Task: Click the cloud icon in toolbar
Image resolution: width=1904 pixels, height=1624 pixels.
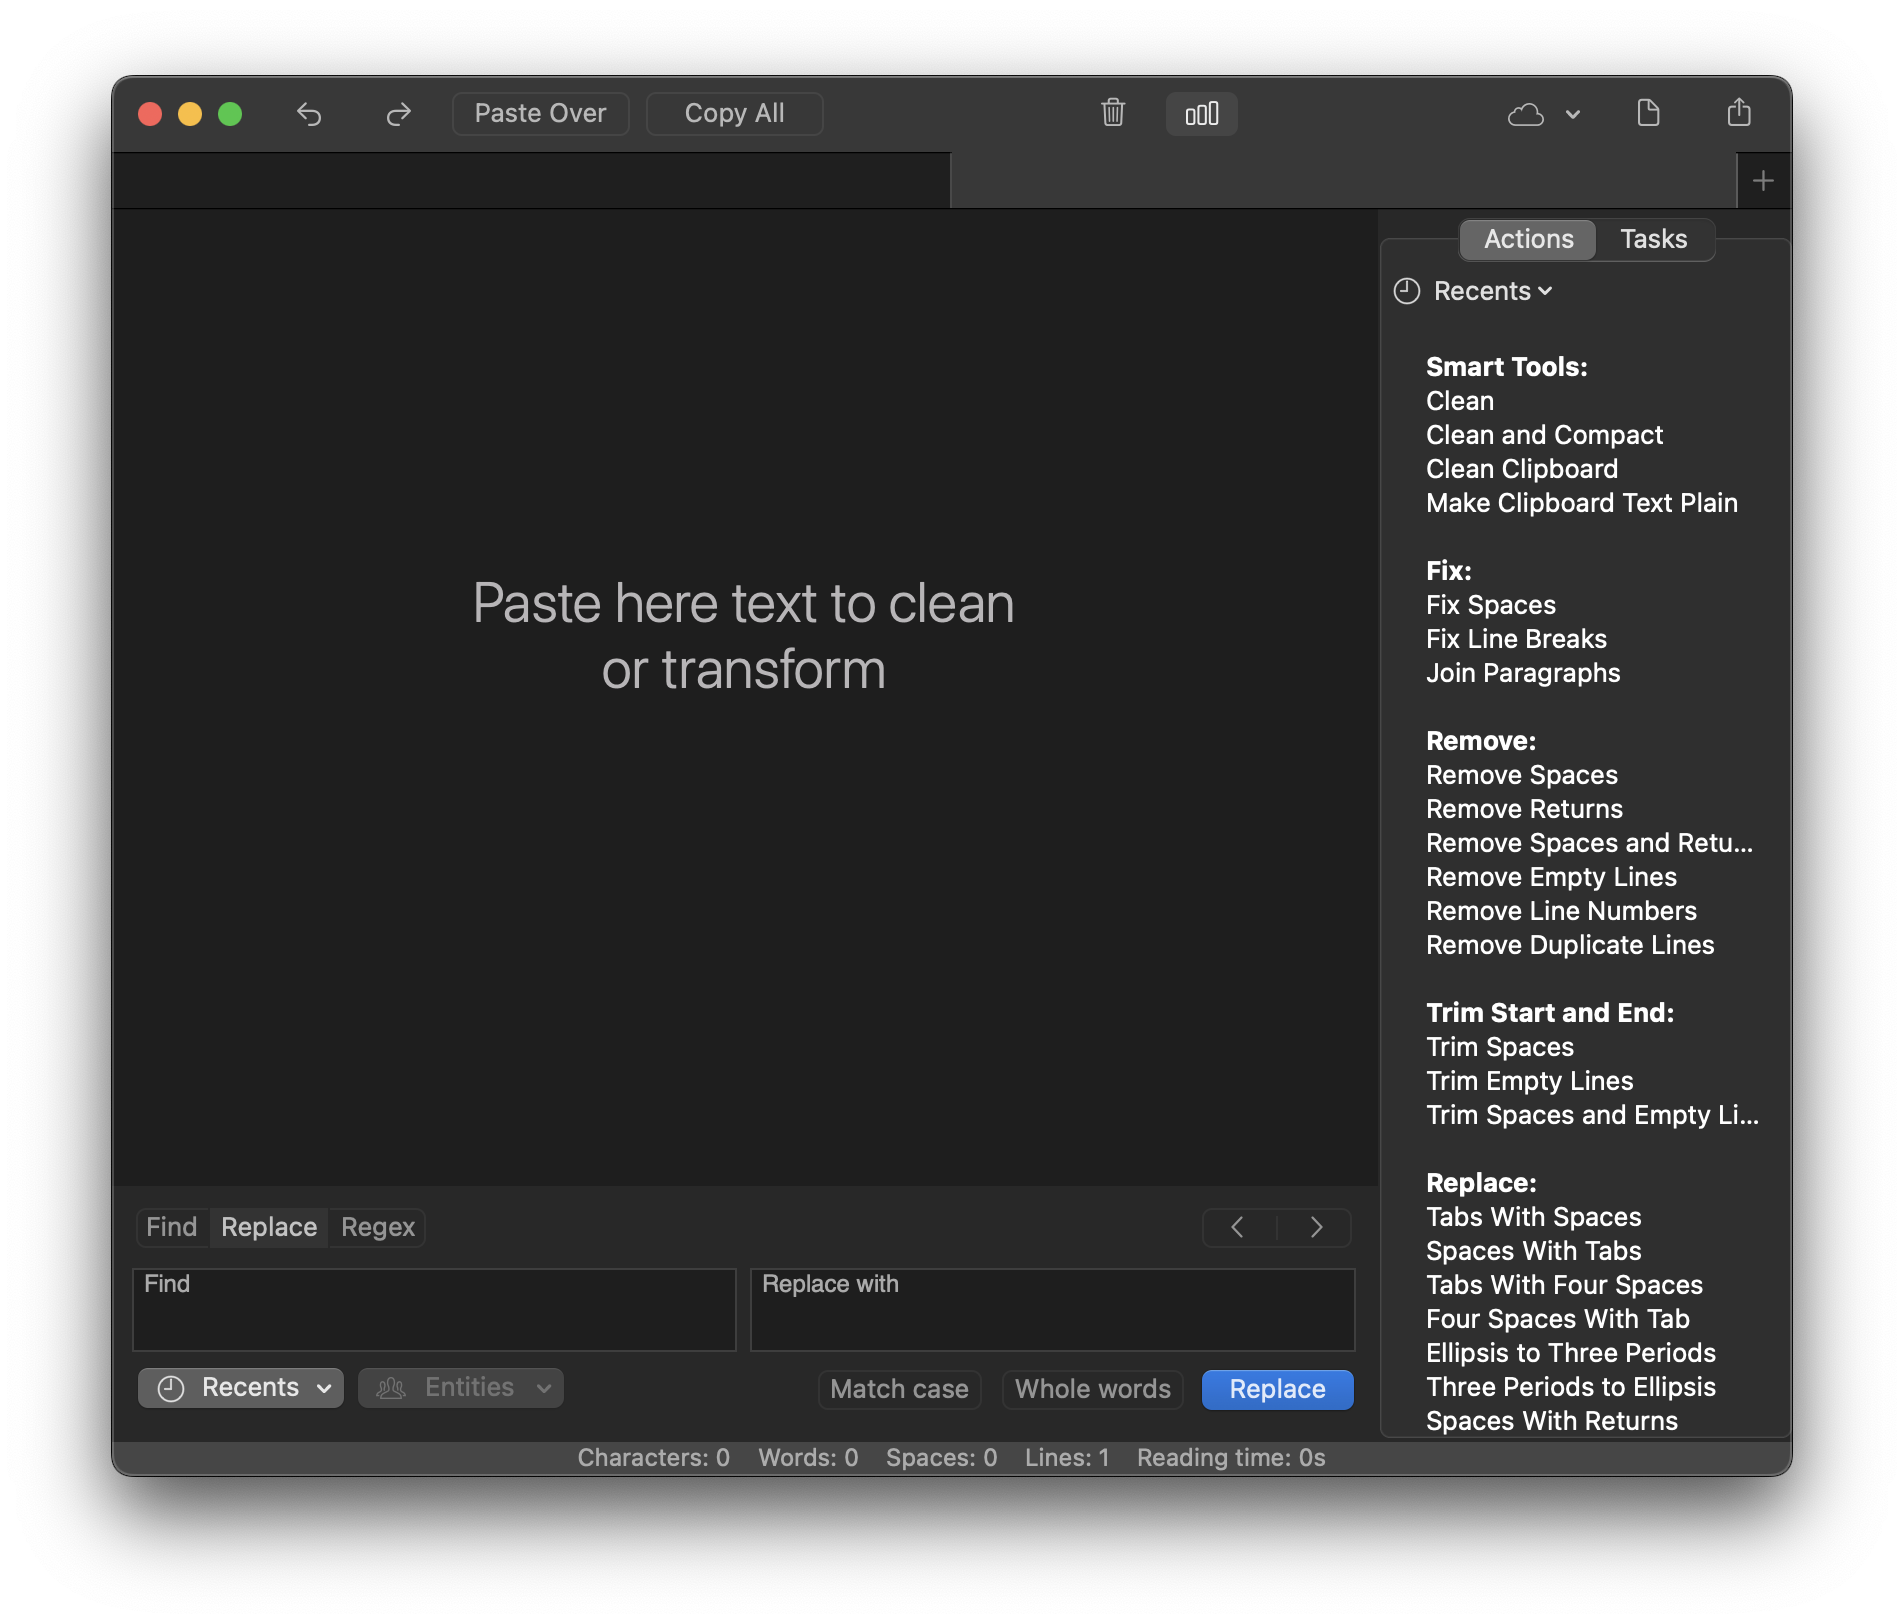Action: pyautogui.click(x=1526, y=114)
